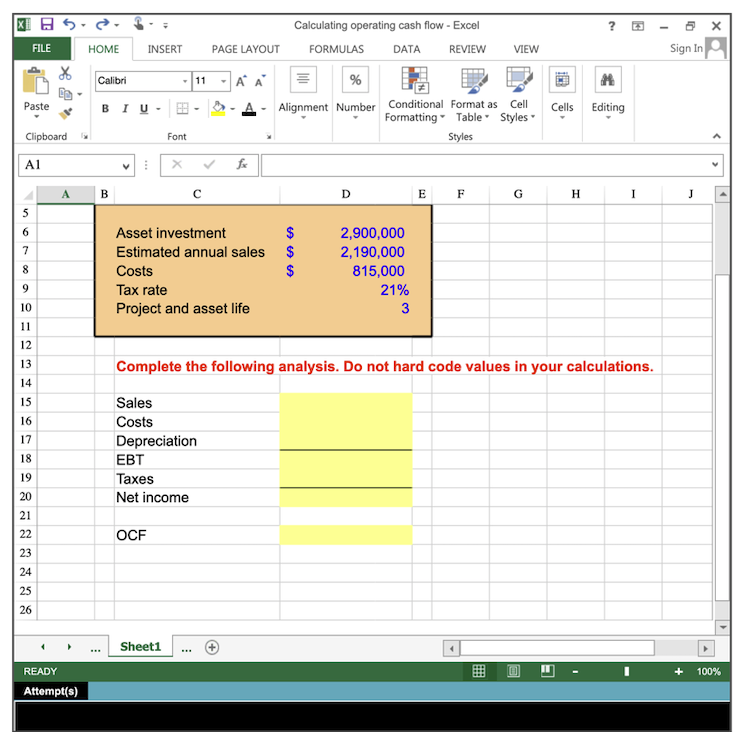Open the underline style dropdown arrow

click(x=158, y=109)
